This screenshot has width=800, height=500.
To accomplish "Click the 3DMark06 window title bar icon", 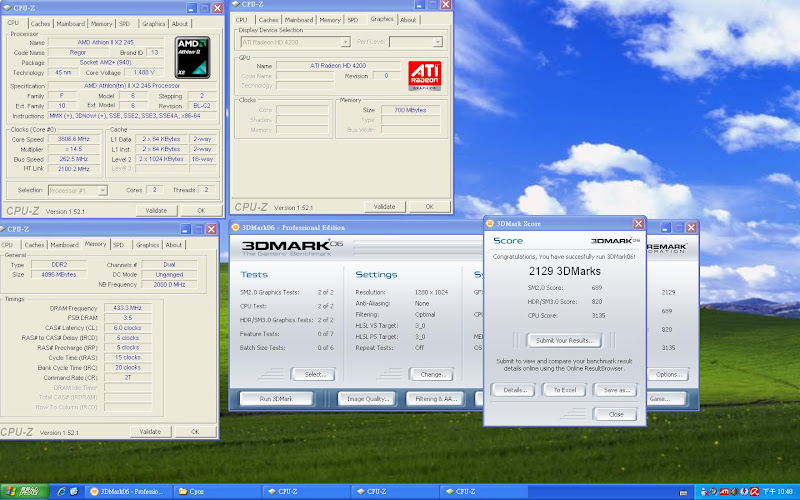I will click(x=236, y=227).
